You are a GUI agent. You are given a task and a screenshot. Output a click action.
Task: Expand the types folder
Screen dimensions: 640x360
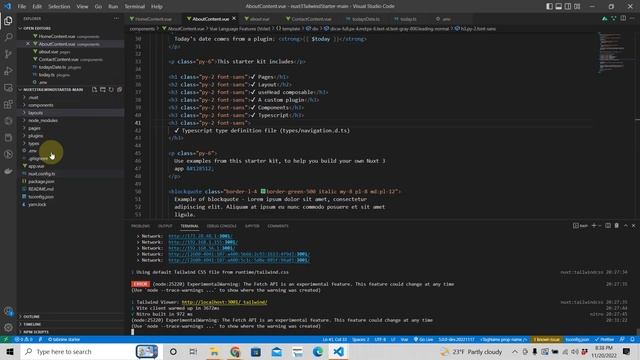coord(34,143)
